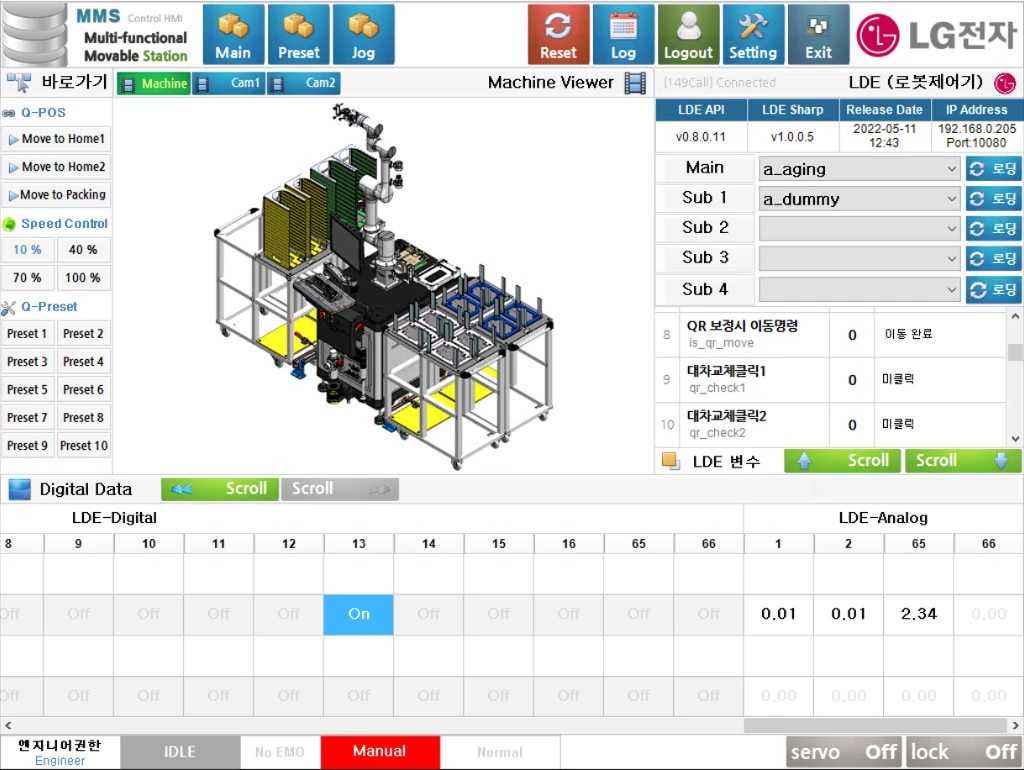This screenshot has height=770, width=1024.
Task: Click the Machine Viewer film icon
Action: point(635,83)
